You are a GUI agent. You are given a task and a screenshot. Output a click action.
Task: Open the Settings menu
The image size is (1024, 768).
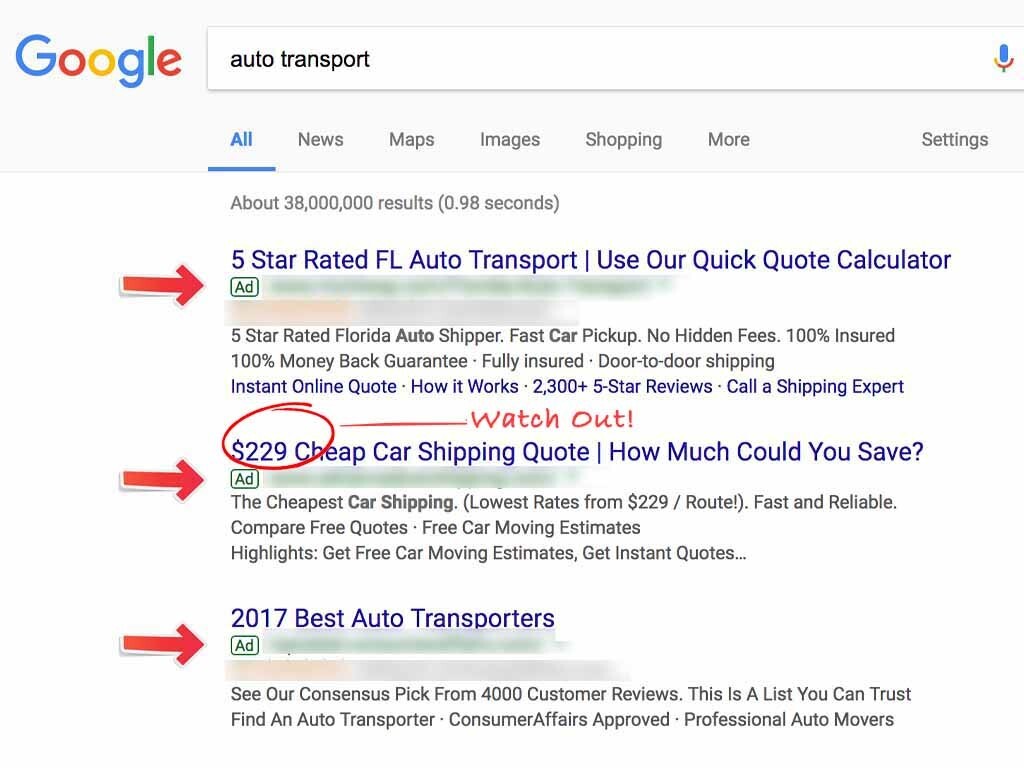pyautogui.click(x=955, y=139)
